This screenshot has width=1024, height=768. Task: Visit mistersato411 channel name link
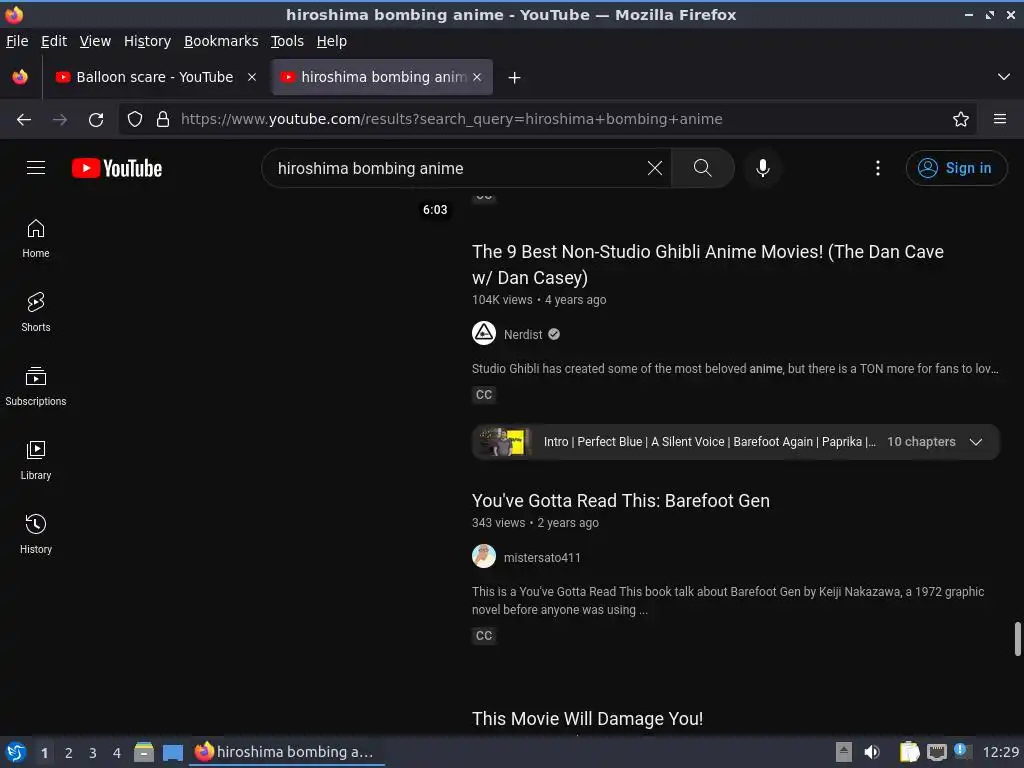(542, 558)
